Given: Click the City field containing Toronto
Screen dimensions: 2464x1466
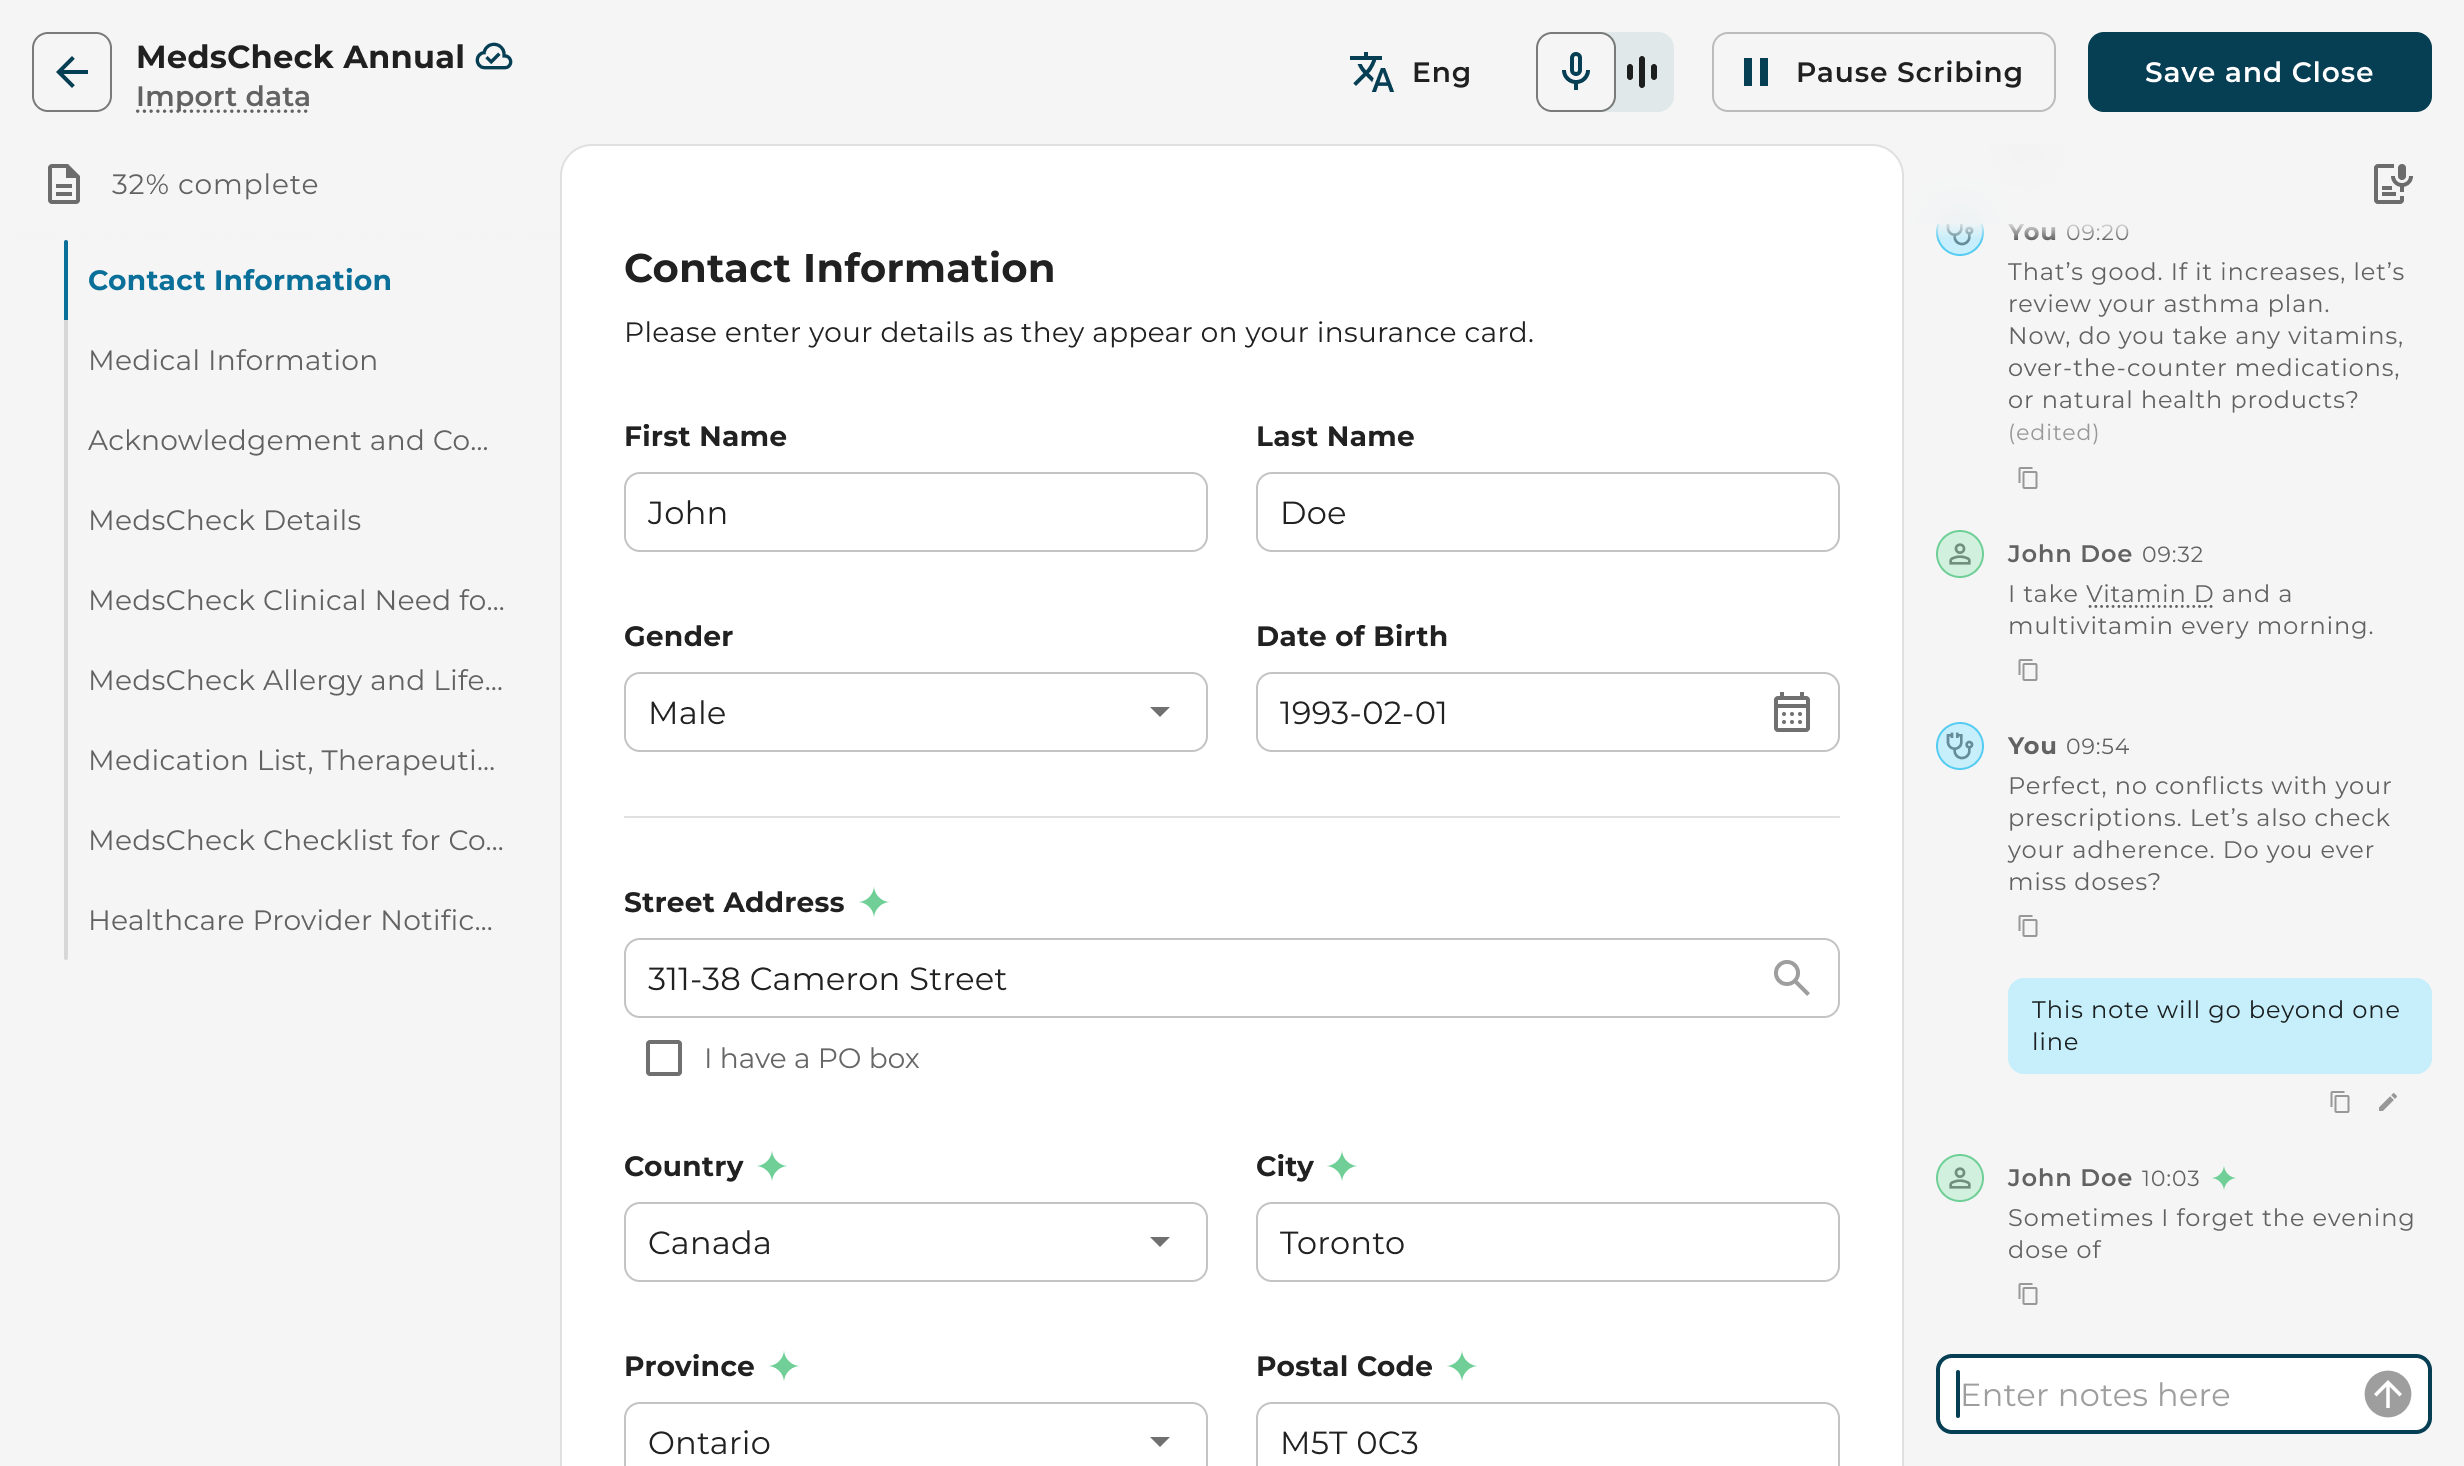Looking at the screenshot, I should point(1547,1242).
